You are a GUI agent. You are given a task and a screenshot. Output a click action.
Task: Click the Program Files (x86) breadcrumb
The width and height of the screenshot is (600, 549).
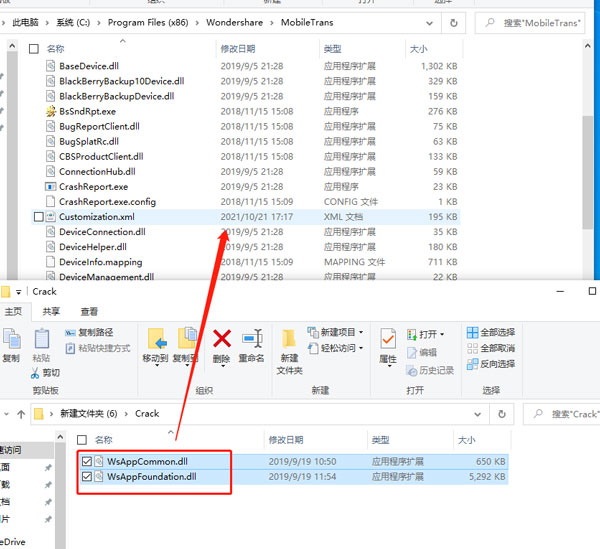[148, 23]
